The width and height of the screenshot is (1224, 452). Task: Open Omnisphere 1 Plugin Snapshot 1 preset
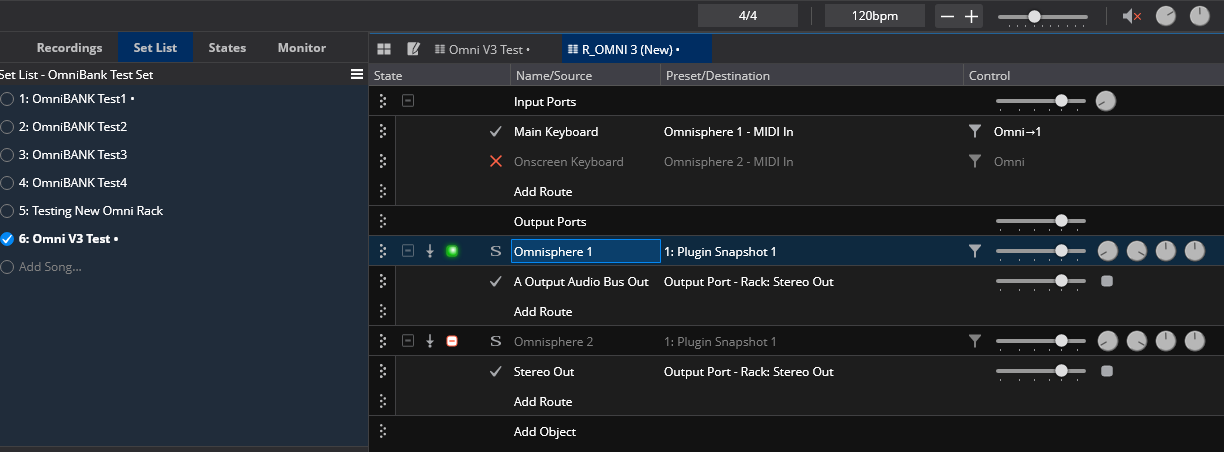[720, 251]
